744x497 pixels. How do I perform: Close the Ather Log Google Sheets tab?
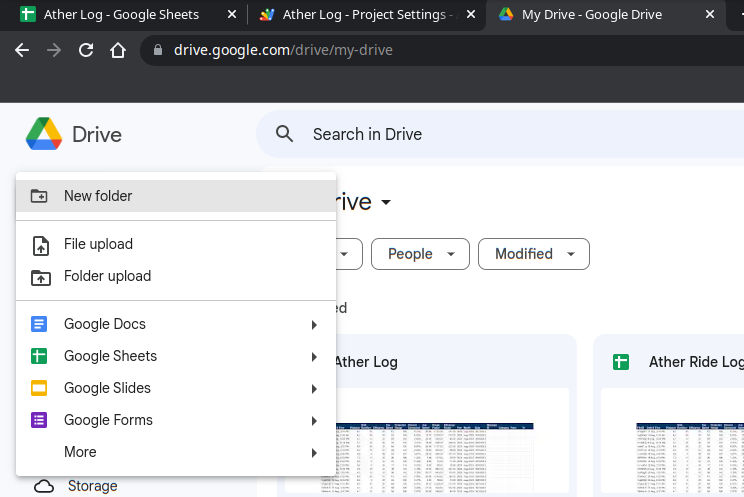coord(232,15)
